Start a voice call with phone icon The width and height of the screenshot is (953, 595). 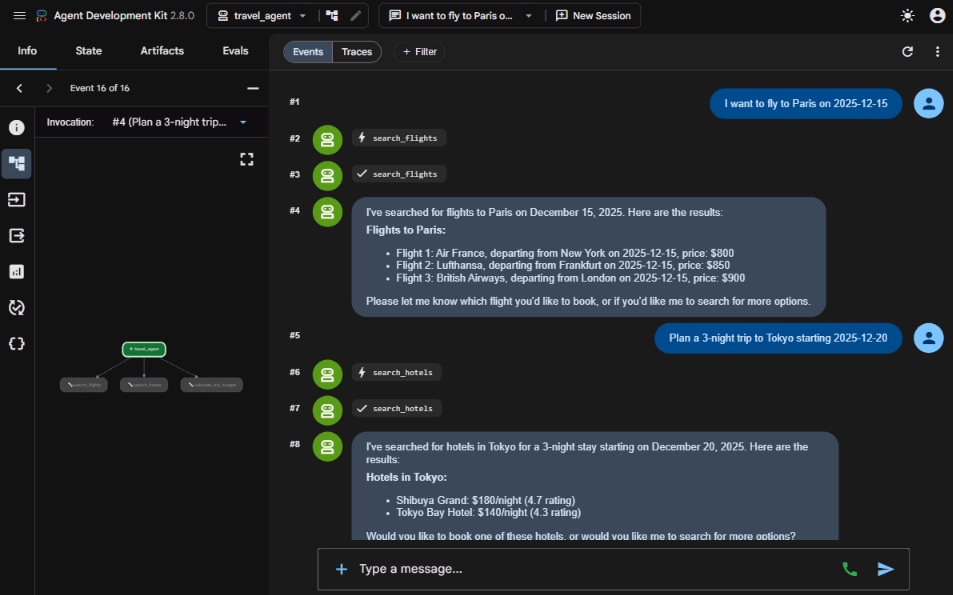[x=850, y=569]
